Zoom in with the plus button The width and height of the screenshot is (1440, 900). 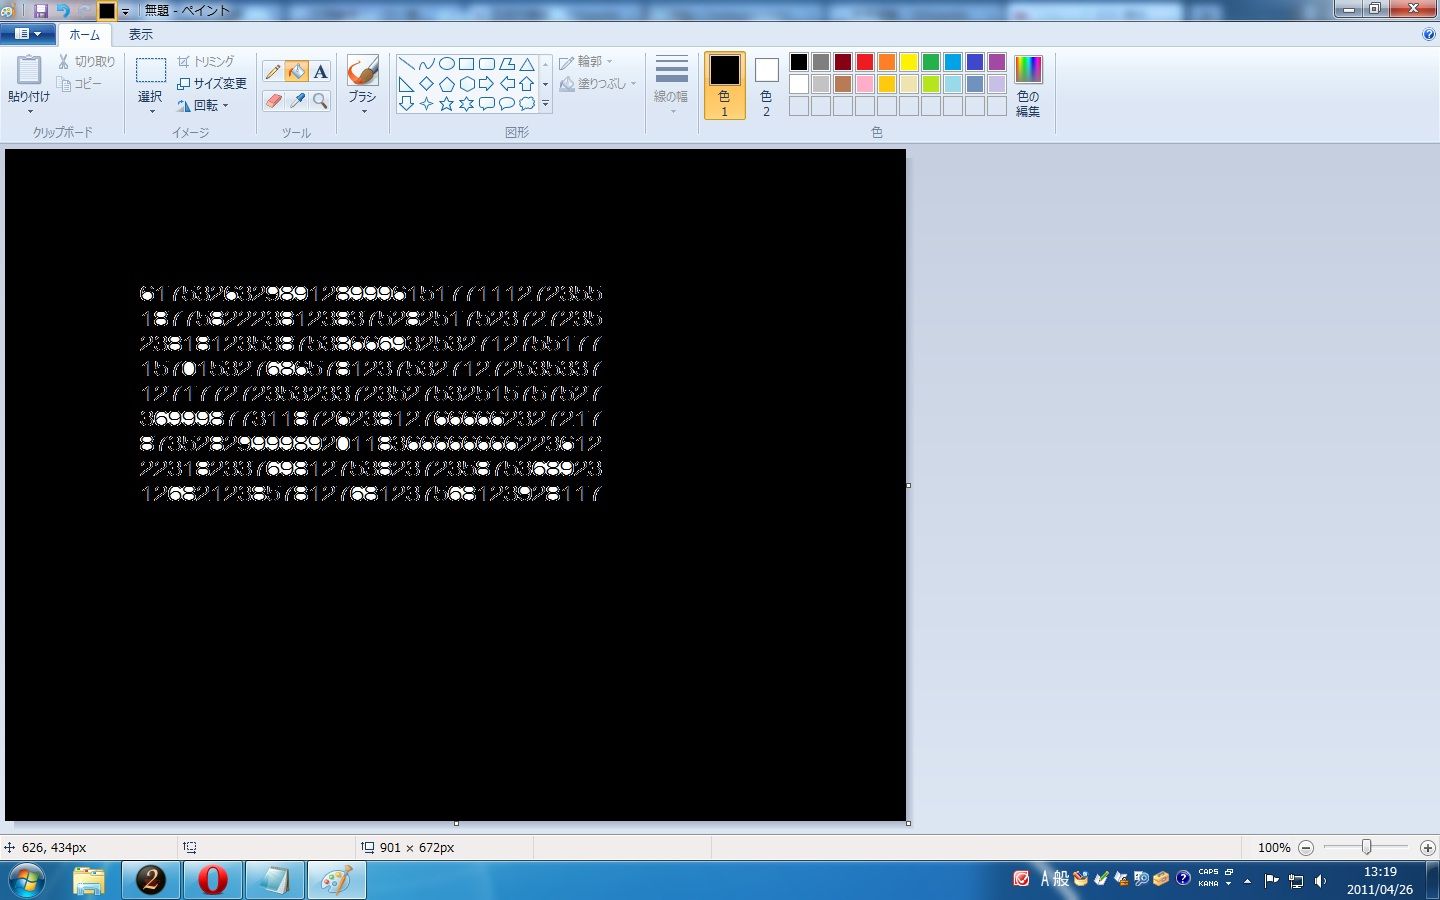coord(1428,847)
